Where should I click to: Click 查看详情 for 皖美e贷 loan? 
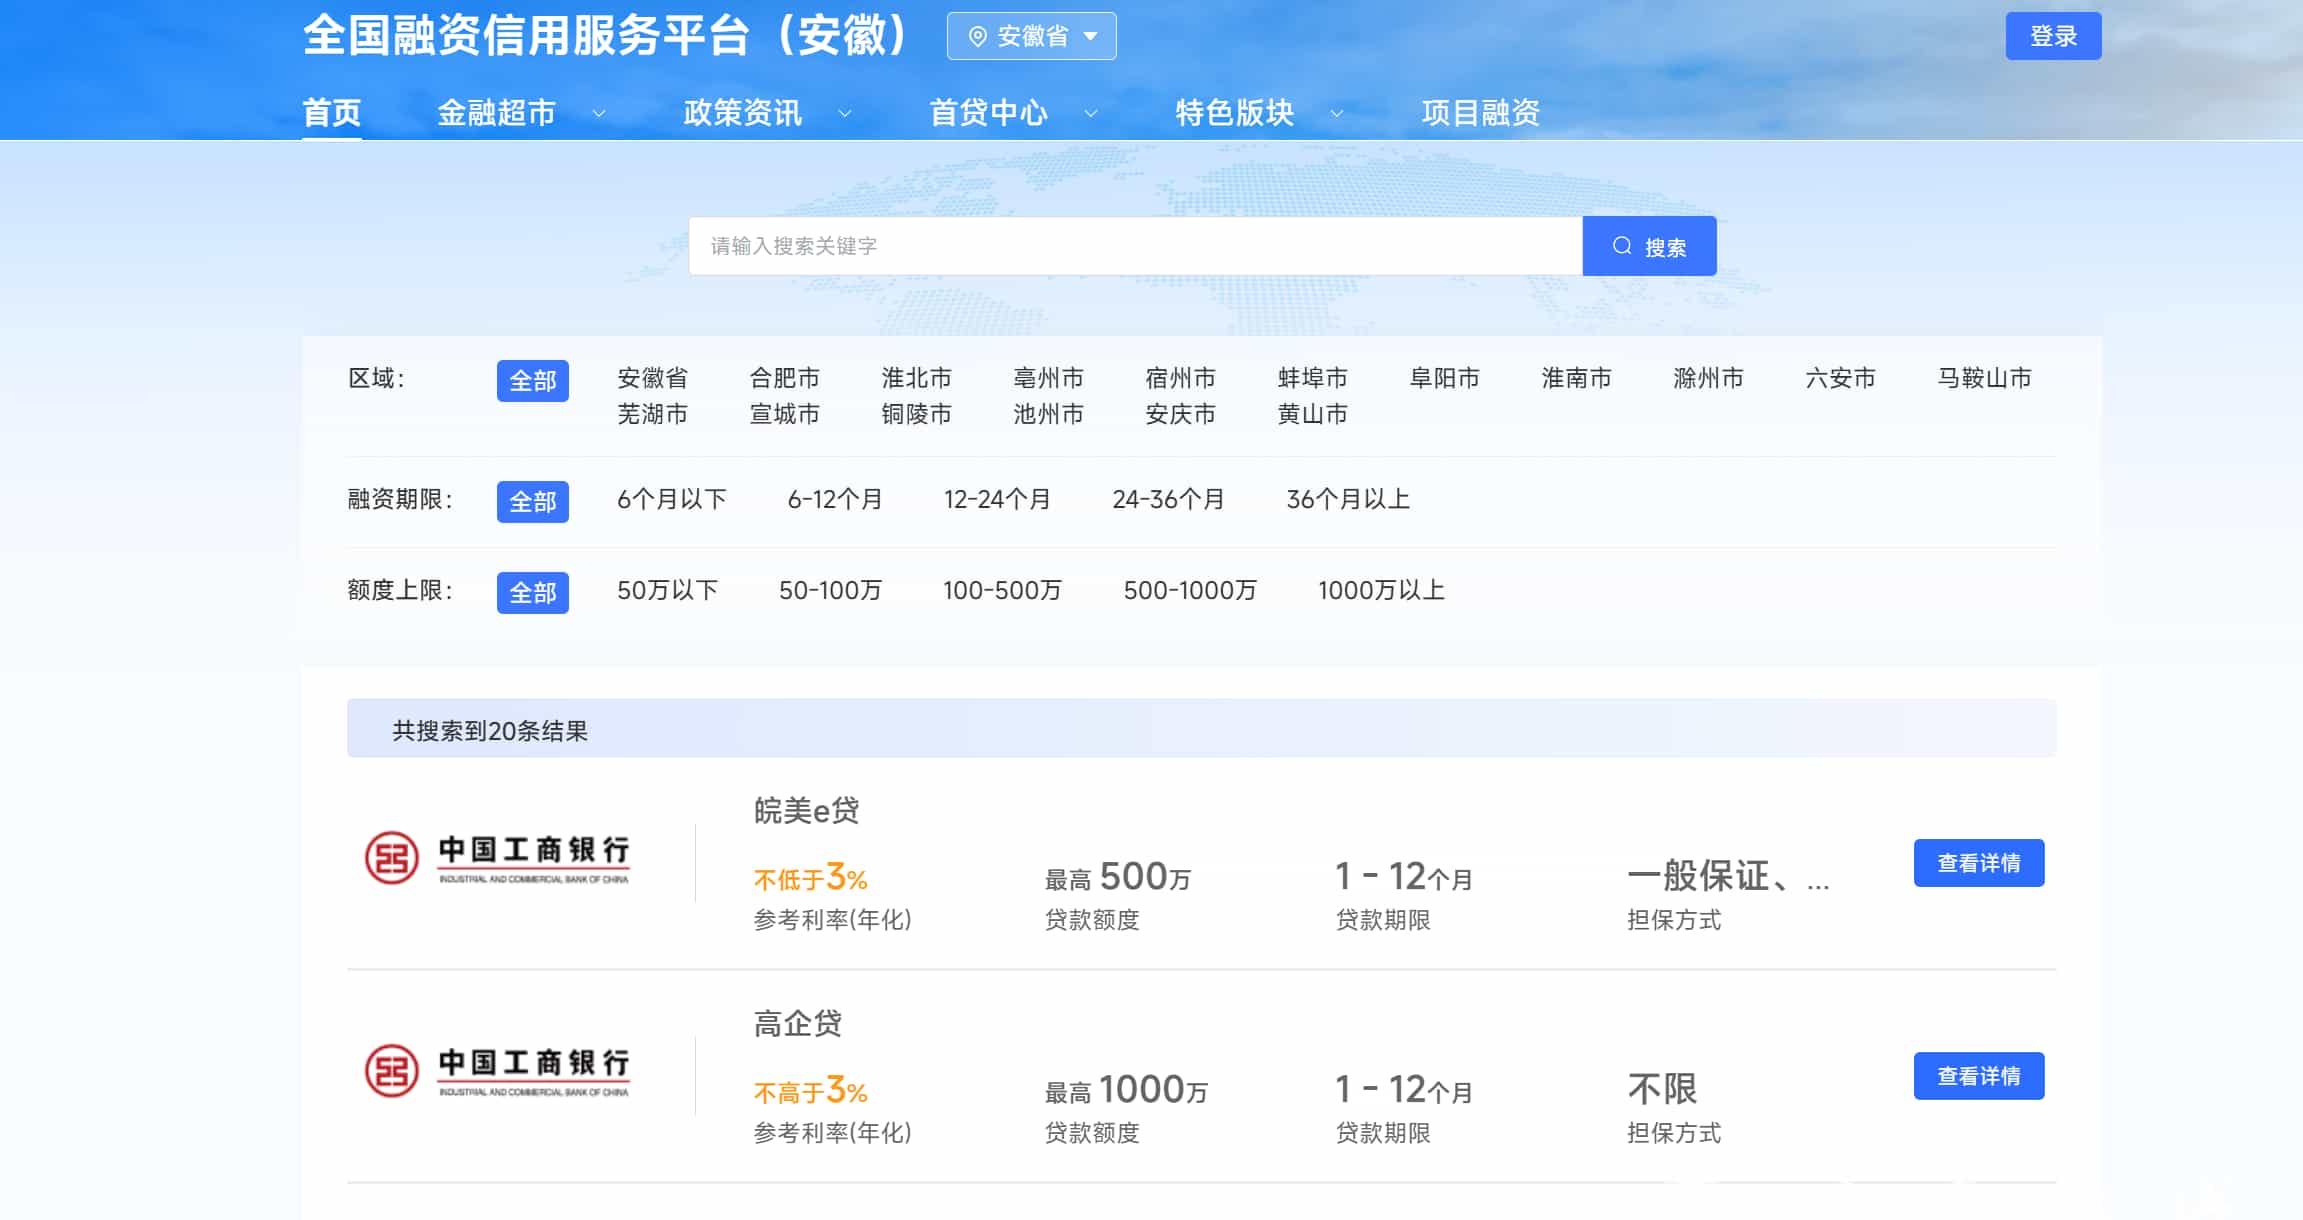click(1979, 862)
